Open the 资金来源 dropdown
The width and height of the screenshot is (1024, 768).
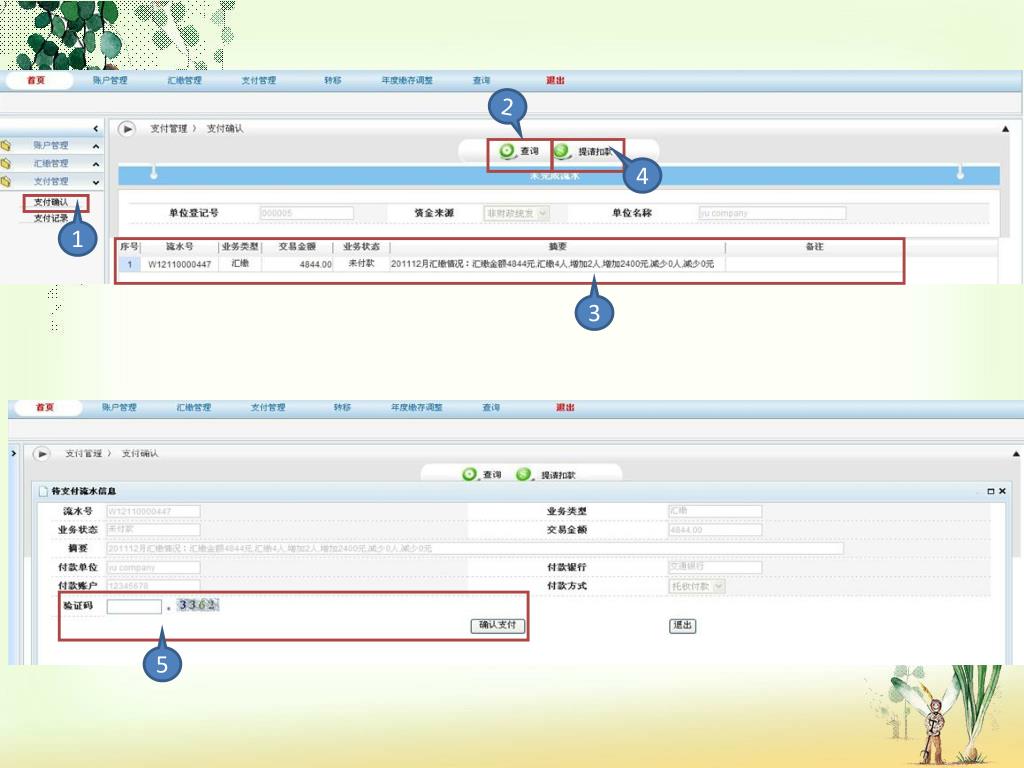[543, 213]
